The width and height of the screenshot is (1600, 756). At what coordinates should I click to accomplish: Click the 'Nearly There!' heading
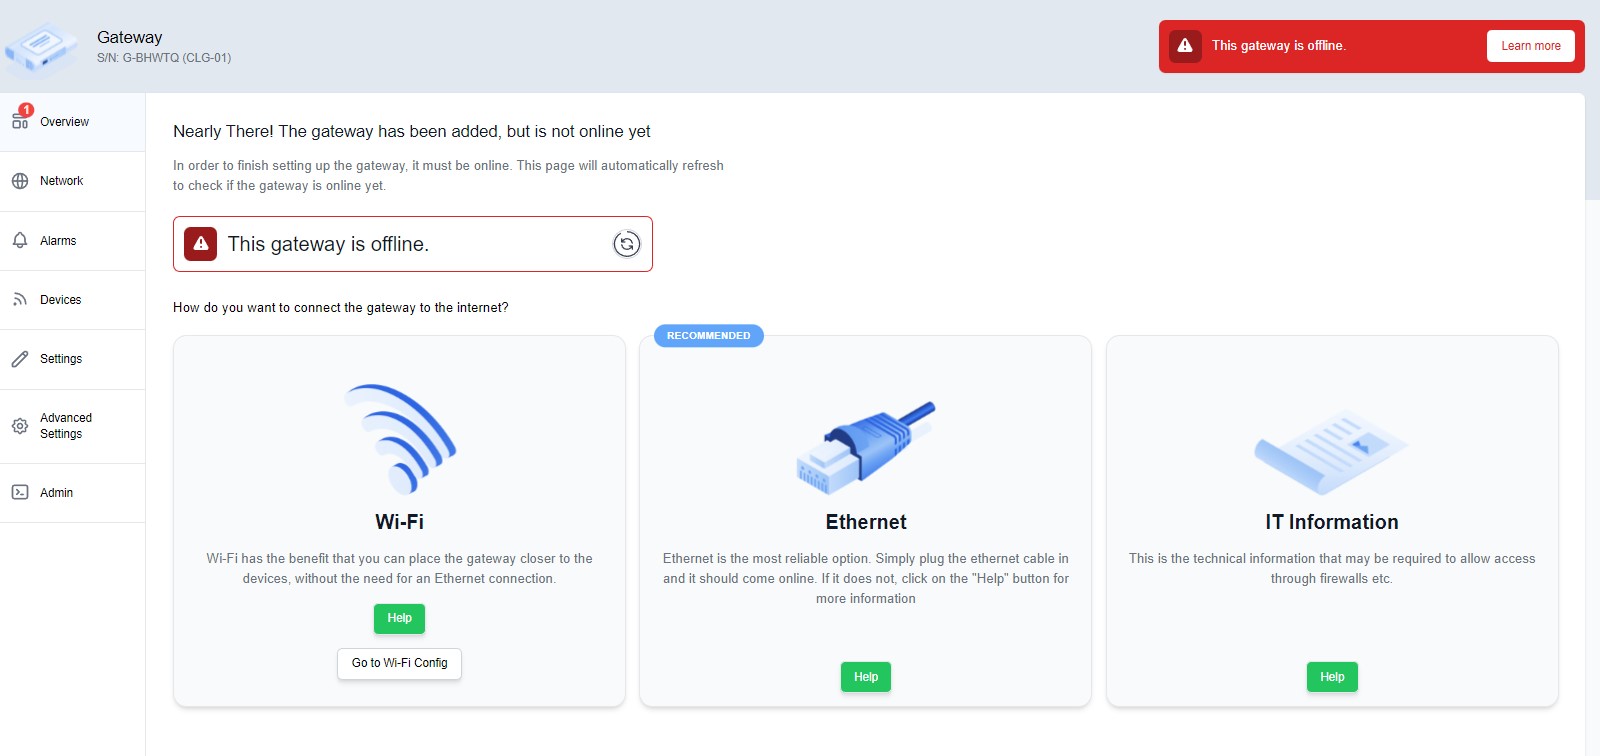pos(412,131)
